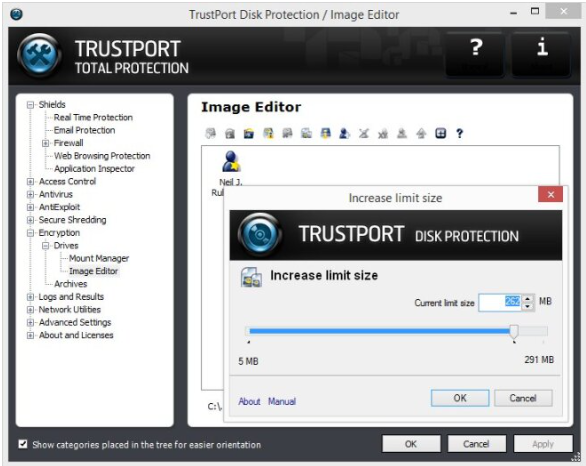Click the gray up-arrow toolbar icon
This screenshot has width=586, height=466.
click(421, 133)
